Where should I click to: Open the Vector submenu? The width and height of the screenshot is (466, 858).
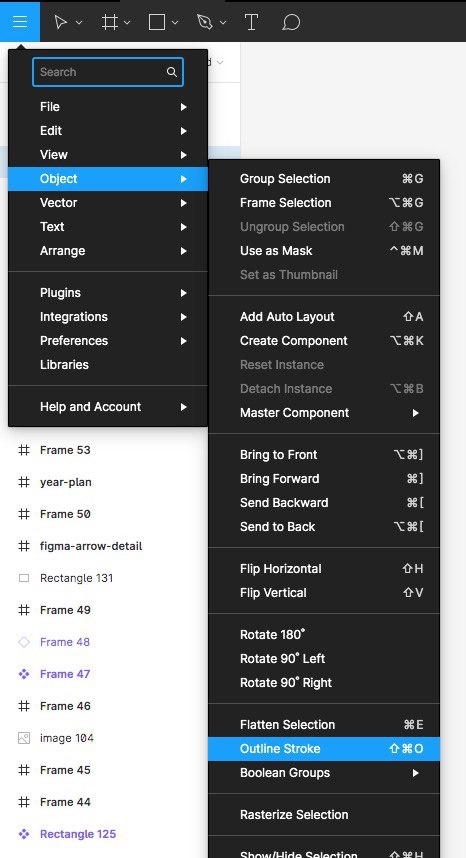click(x=108, y=202)
